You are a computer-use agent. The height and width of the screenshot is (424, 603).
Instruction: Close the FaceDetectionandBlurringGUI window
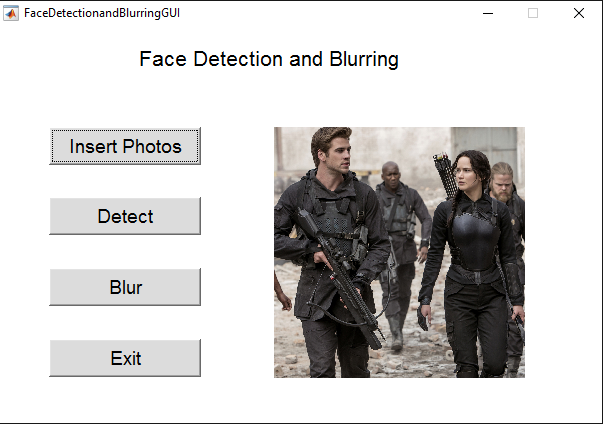coord(578,13)
